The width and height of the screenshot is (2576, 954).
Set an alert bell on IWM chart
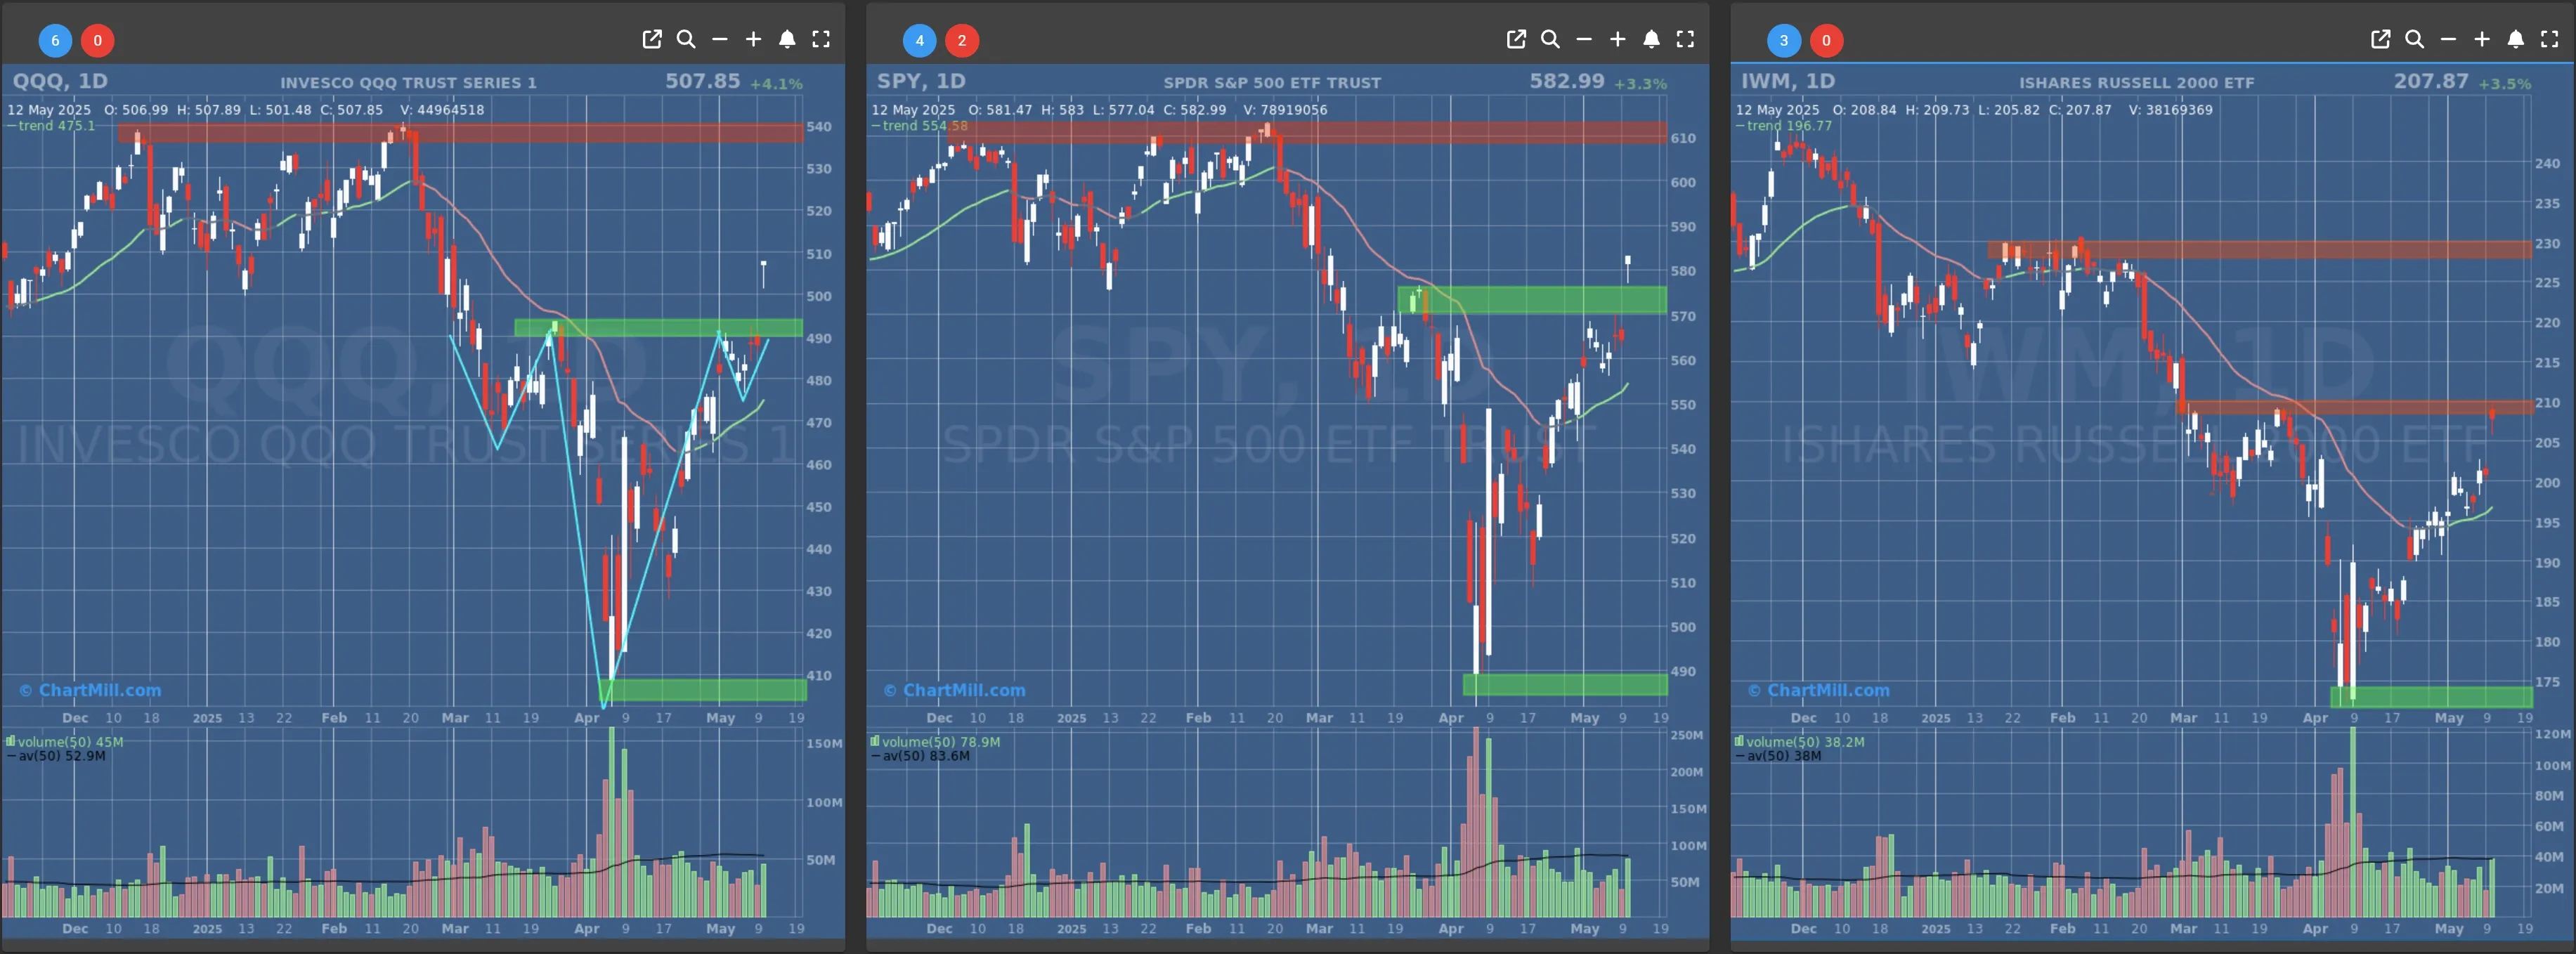coord(2516,39)
